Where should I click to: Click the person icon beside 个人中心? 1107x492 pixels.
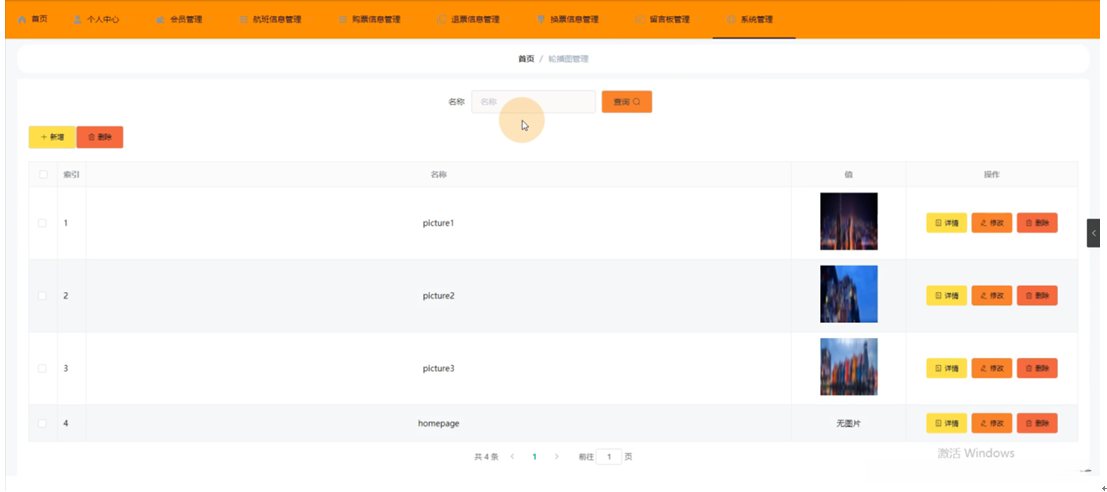coord(77,20)
